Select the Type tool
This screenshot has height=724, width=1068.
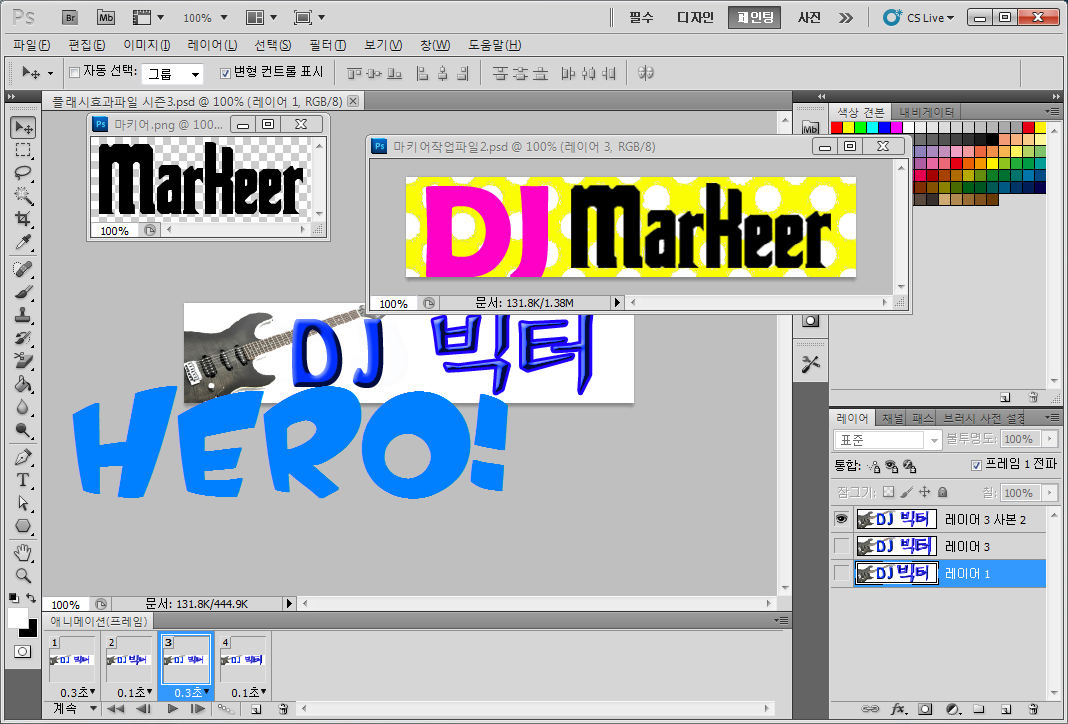[23, 481]
